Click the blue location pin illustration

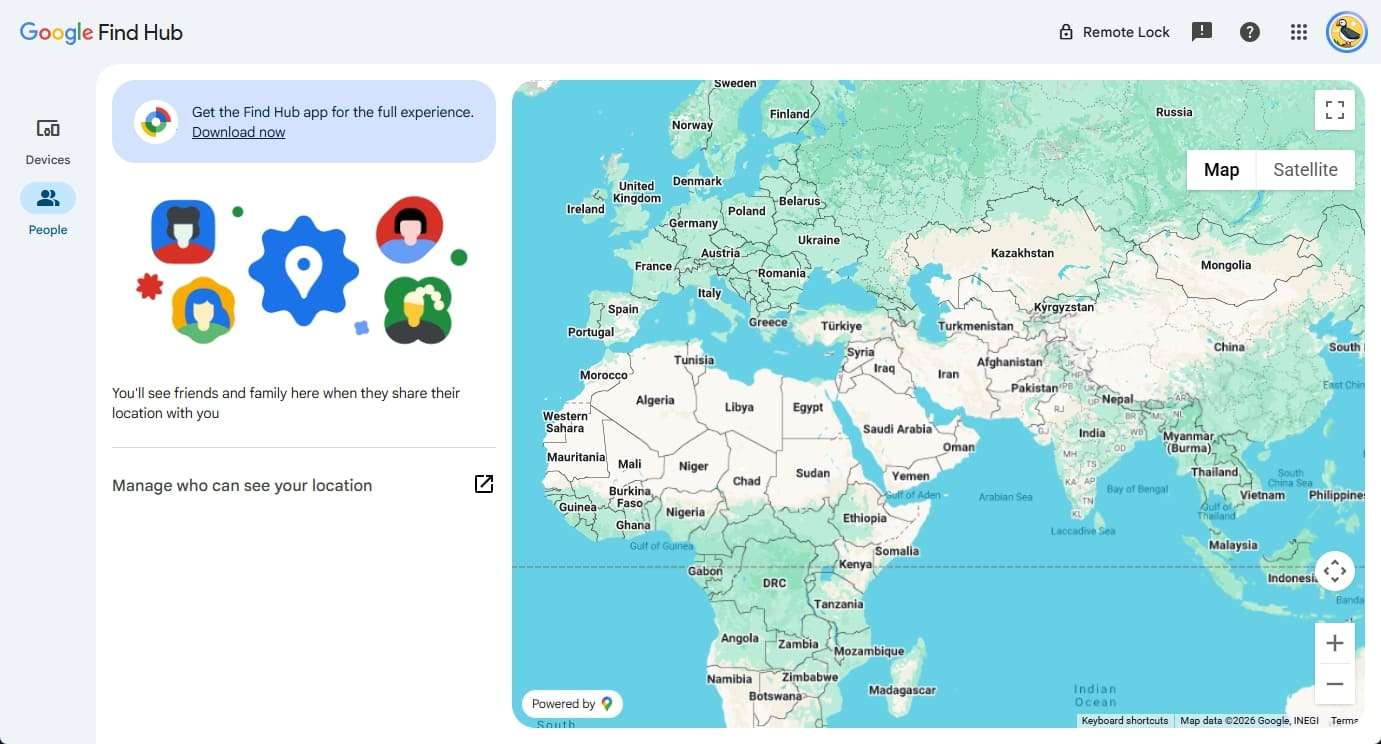coord(303,271)
